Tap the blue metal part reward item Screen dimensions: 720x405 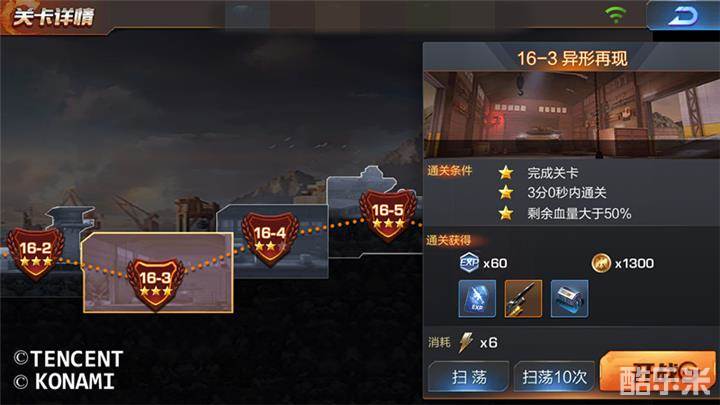coord(569,299)
